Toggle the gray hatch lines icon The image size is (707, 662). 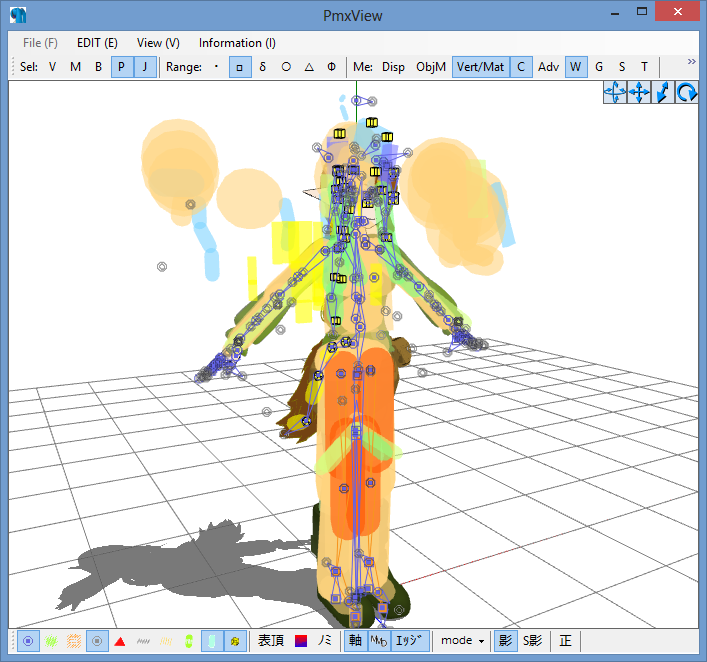[x=143, y=641]
